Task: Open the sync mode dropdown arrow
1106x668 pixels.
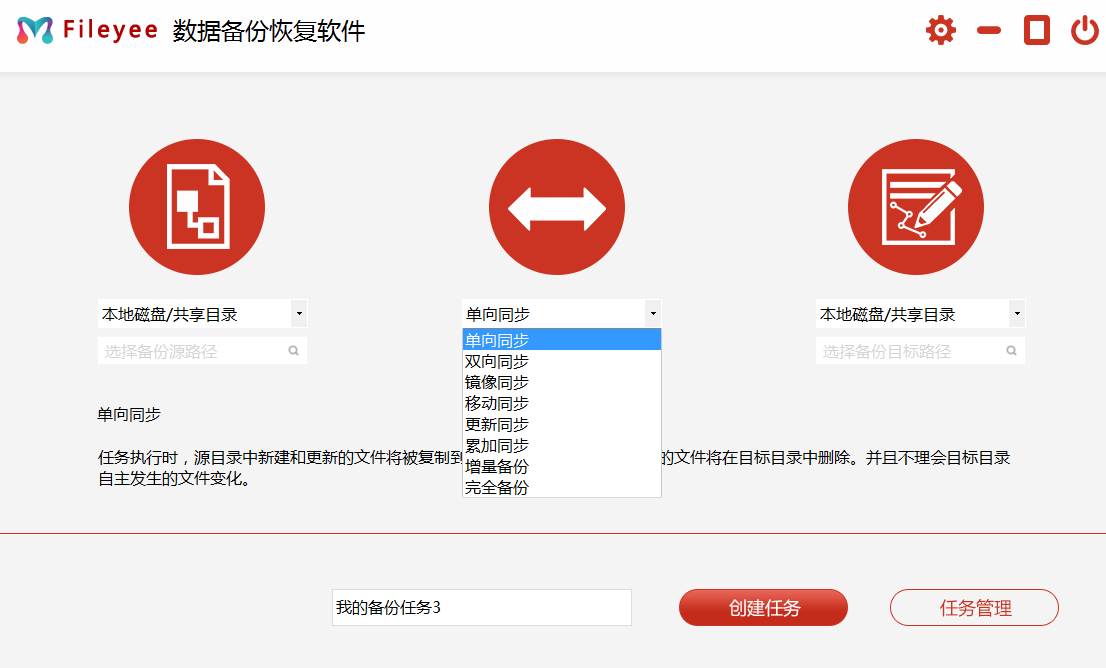Action: click(x=653, y=313)
